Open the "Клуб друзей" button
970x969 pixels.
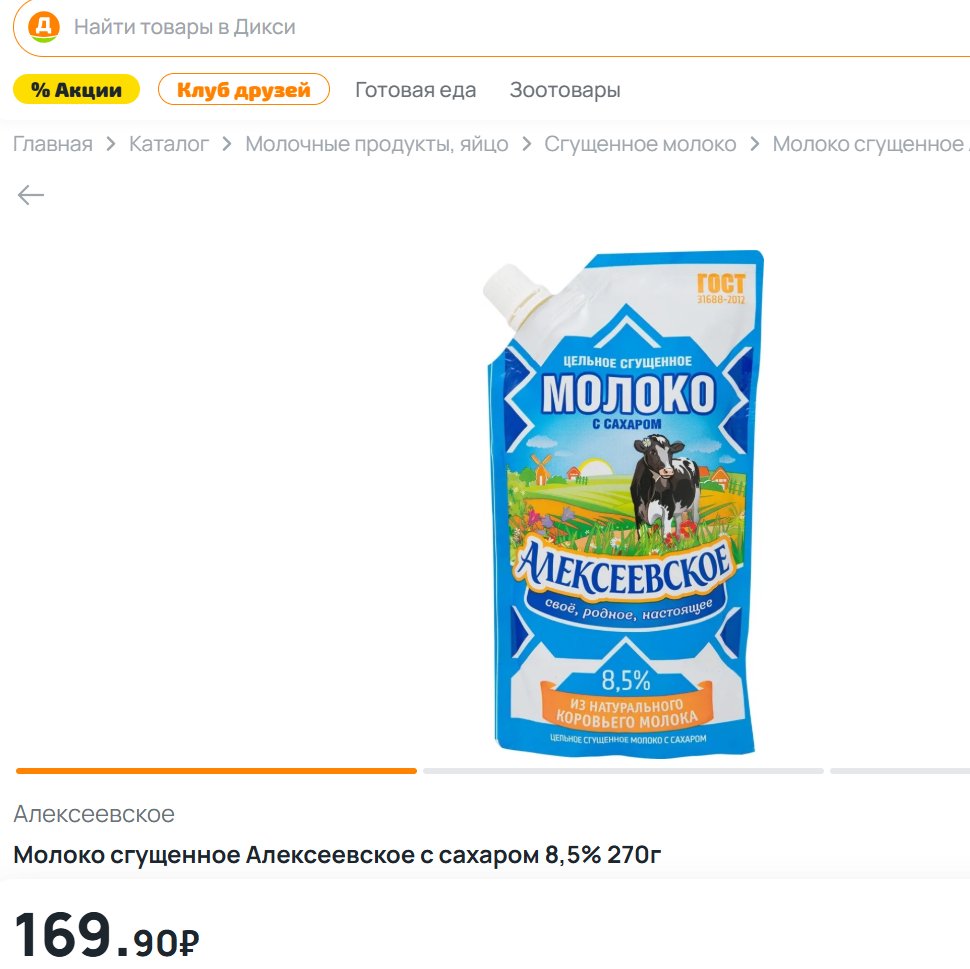pos(244,90)
